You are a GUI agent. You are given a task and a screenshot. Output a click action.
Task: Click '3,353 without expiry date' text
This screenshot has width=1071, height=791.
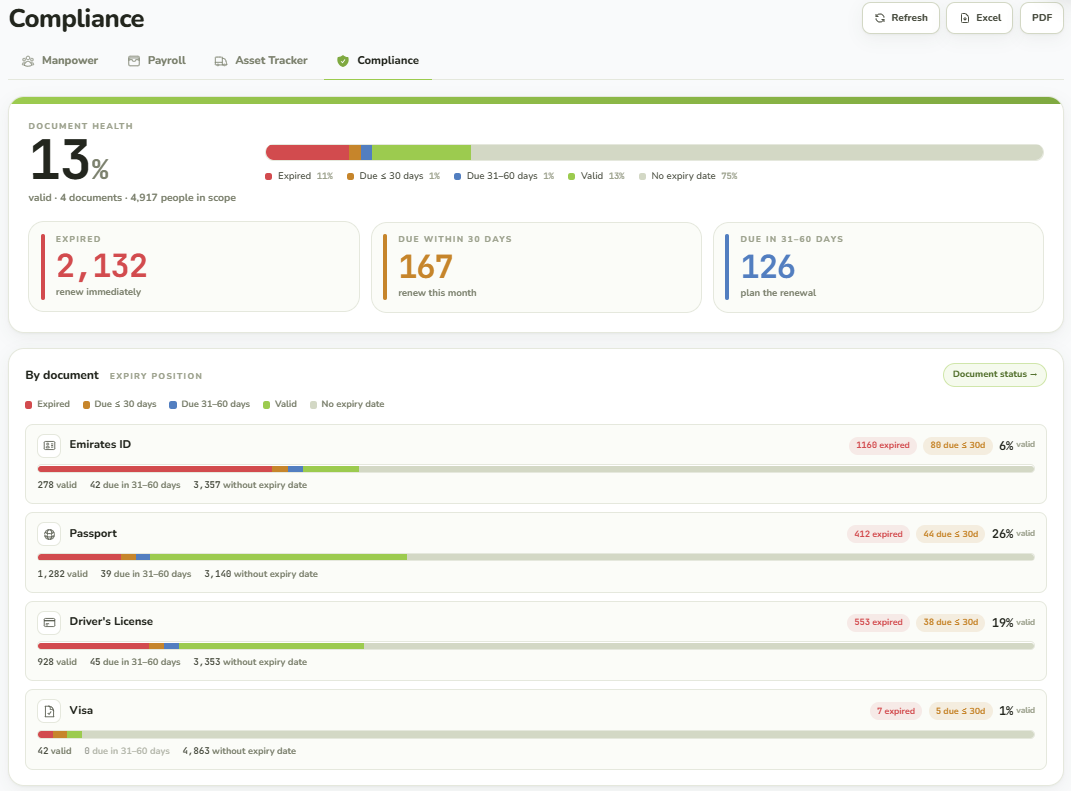[250, 662]
